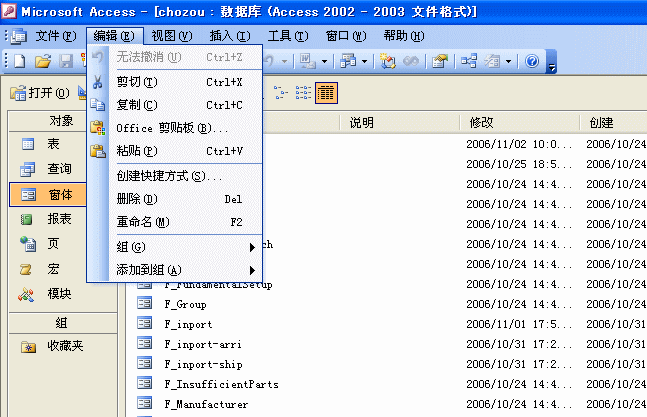Open the toolbar options dropdown after Help
Viewport: 647px width, 417px height.
pos(552,65)
